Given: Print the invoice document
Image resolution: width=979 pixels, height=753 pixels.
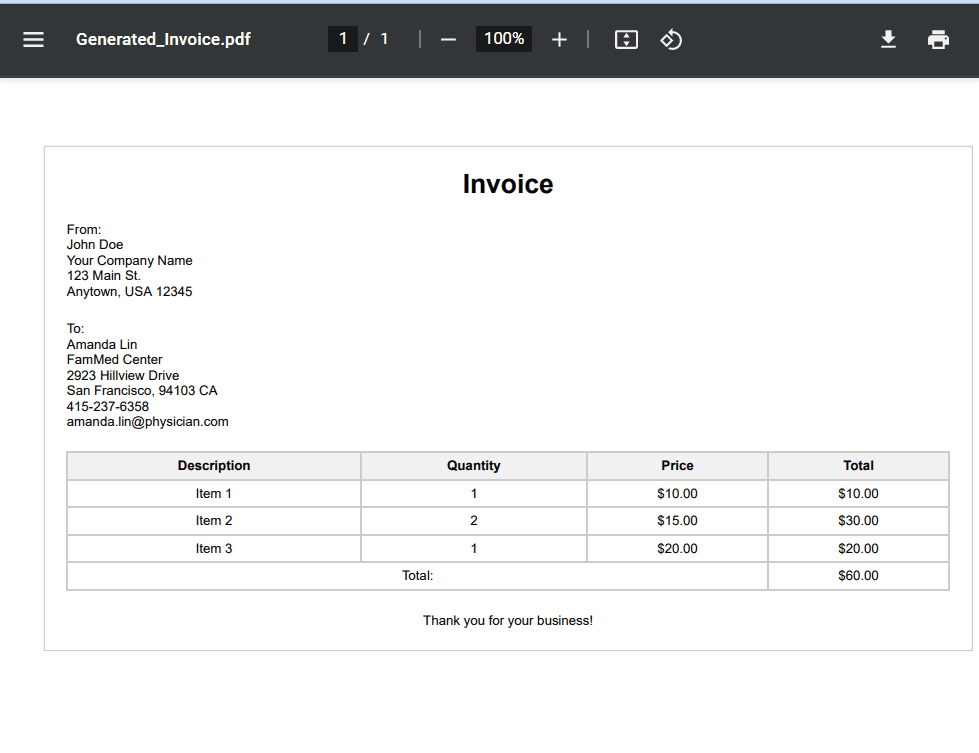Looking at the screenshot, I should (x=937, y=39).
